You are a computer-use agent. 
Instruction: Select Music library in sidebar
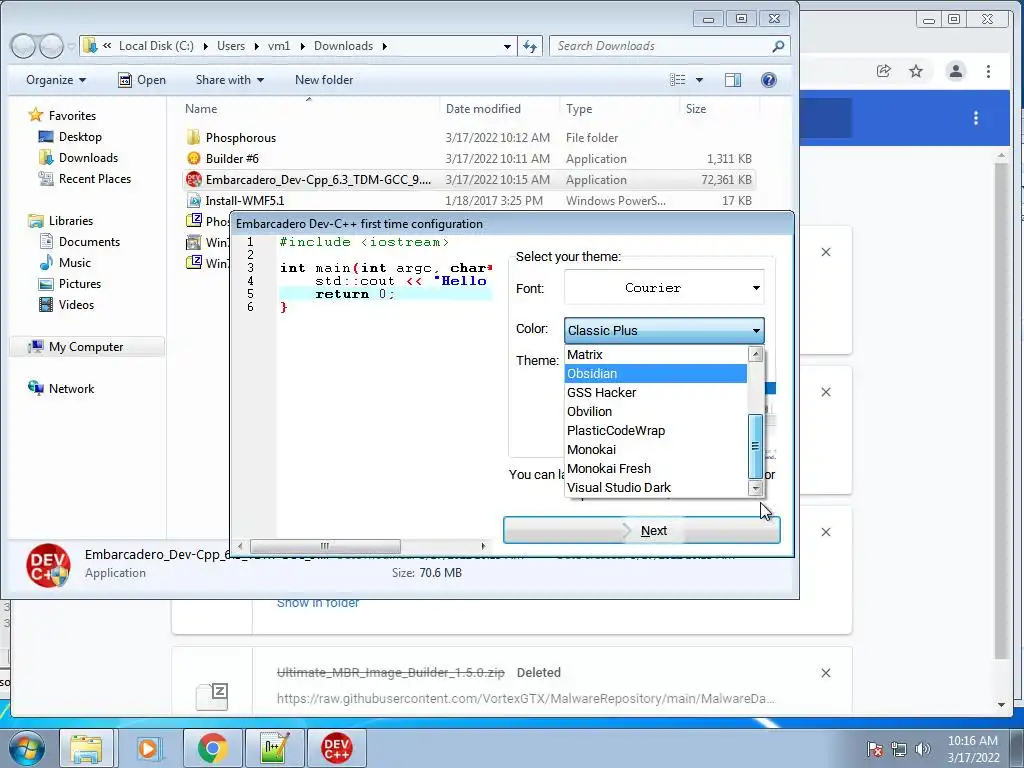pos(74,263)
